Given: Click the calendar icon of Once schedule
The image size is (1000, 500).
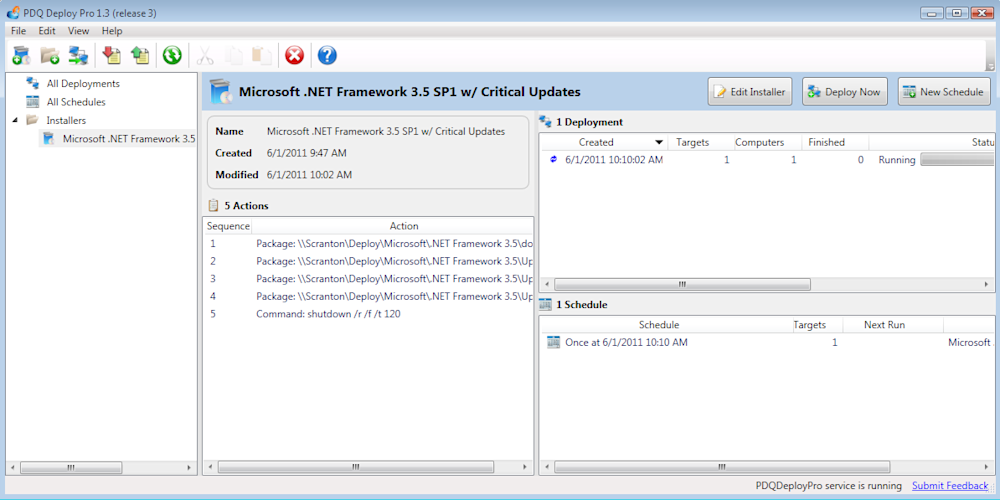Looking at the screenshot, I should tap(554, 342).
